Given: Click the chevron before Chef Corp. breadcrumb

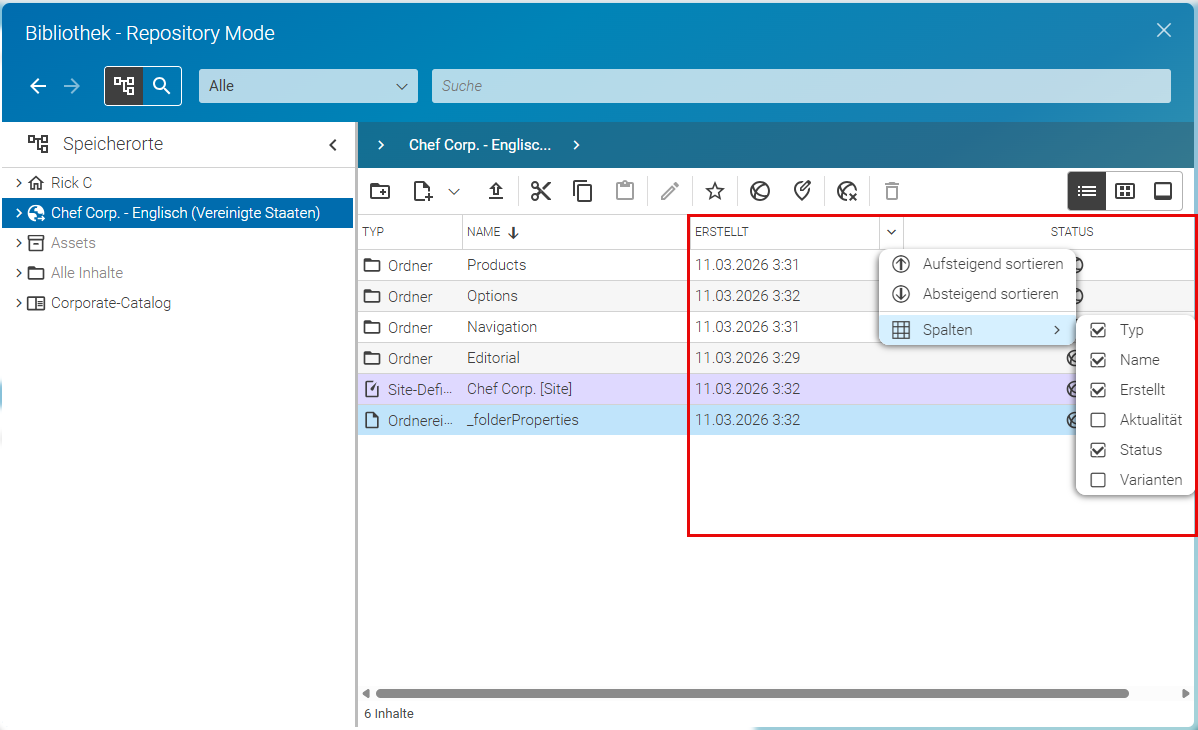Looking at the screenshot, I should [x=380, y=145].
